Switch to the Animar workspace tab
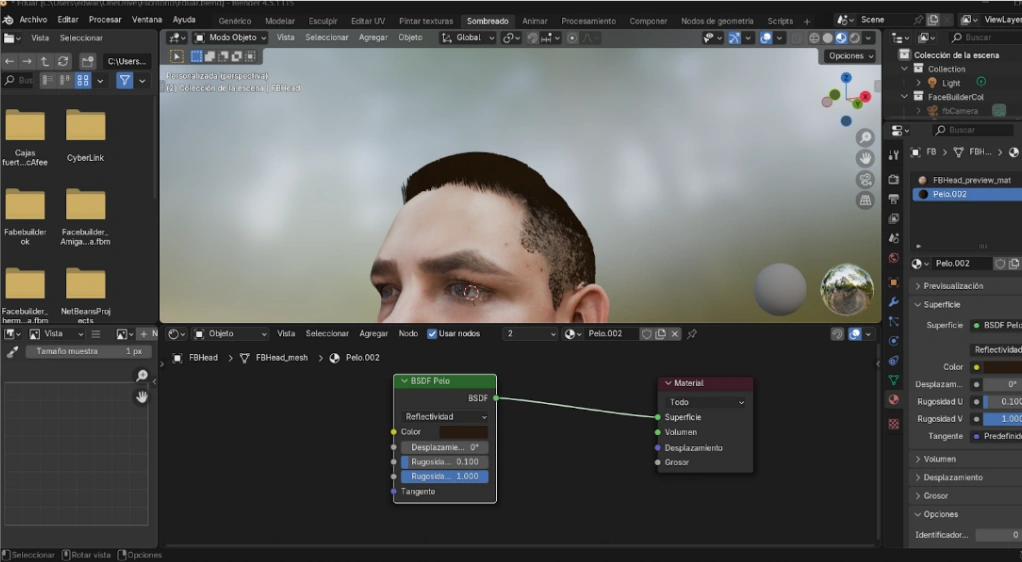Screen dimensions: 1022x562 [x=534, y=21]
